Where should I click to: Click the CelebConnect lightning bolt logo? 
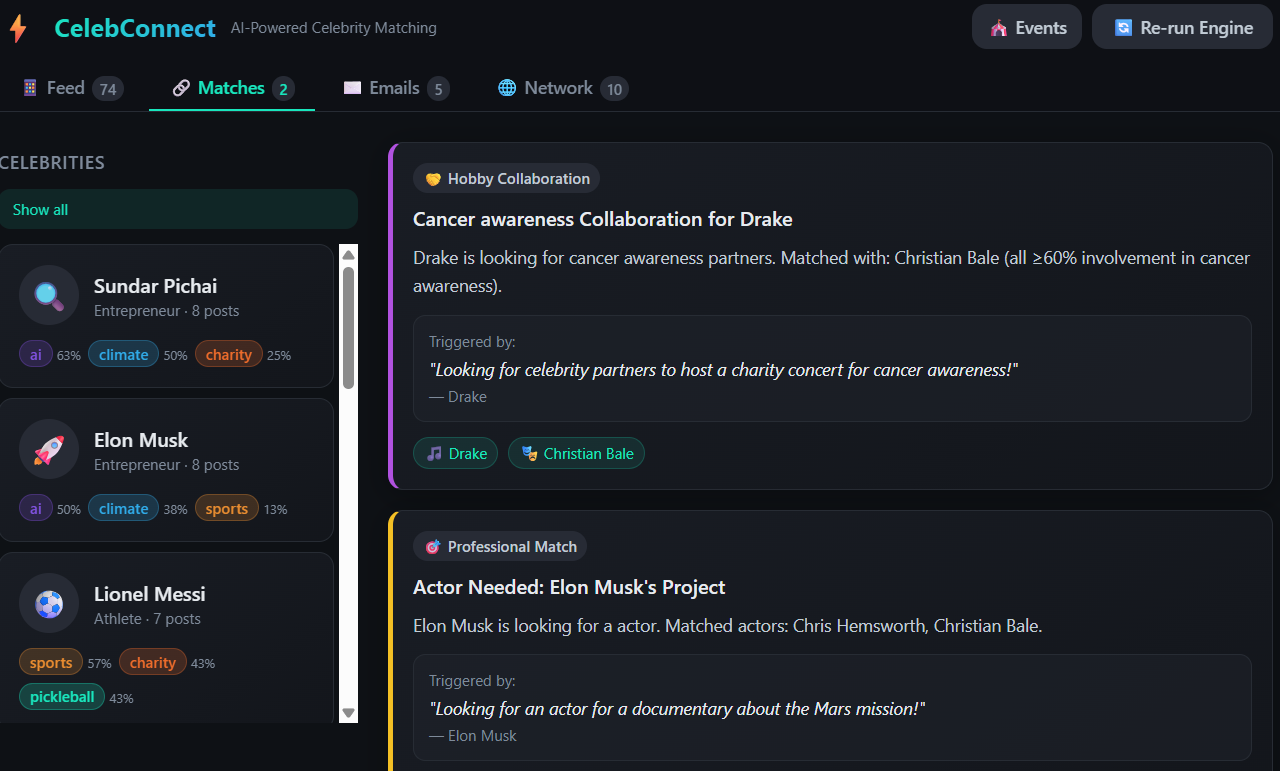[18, 28]
